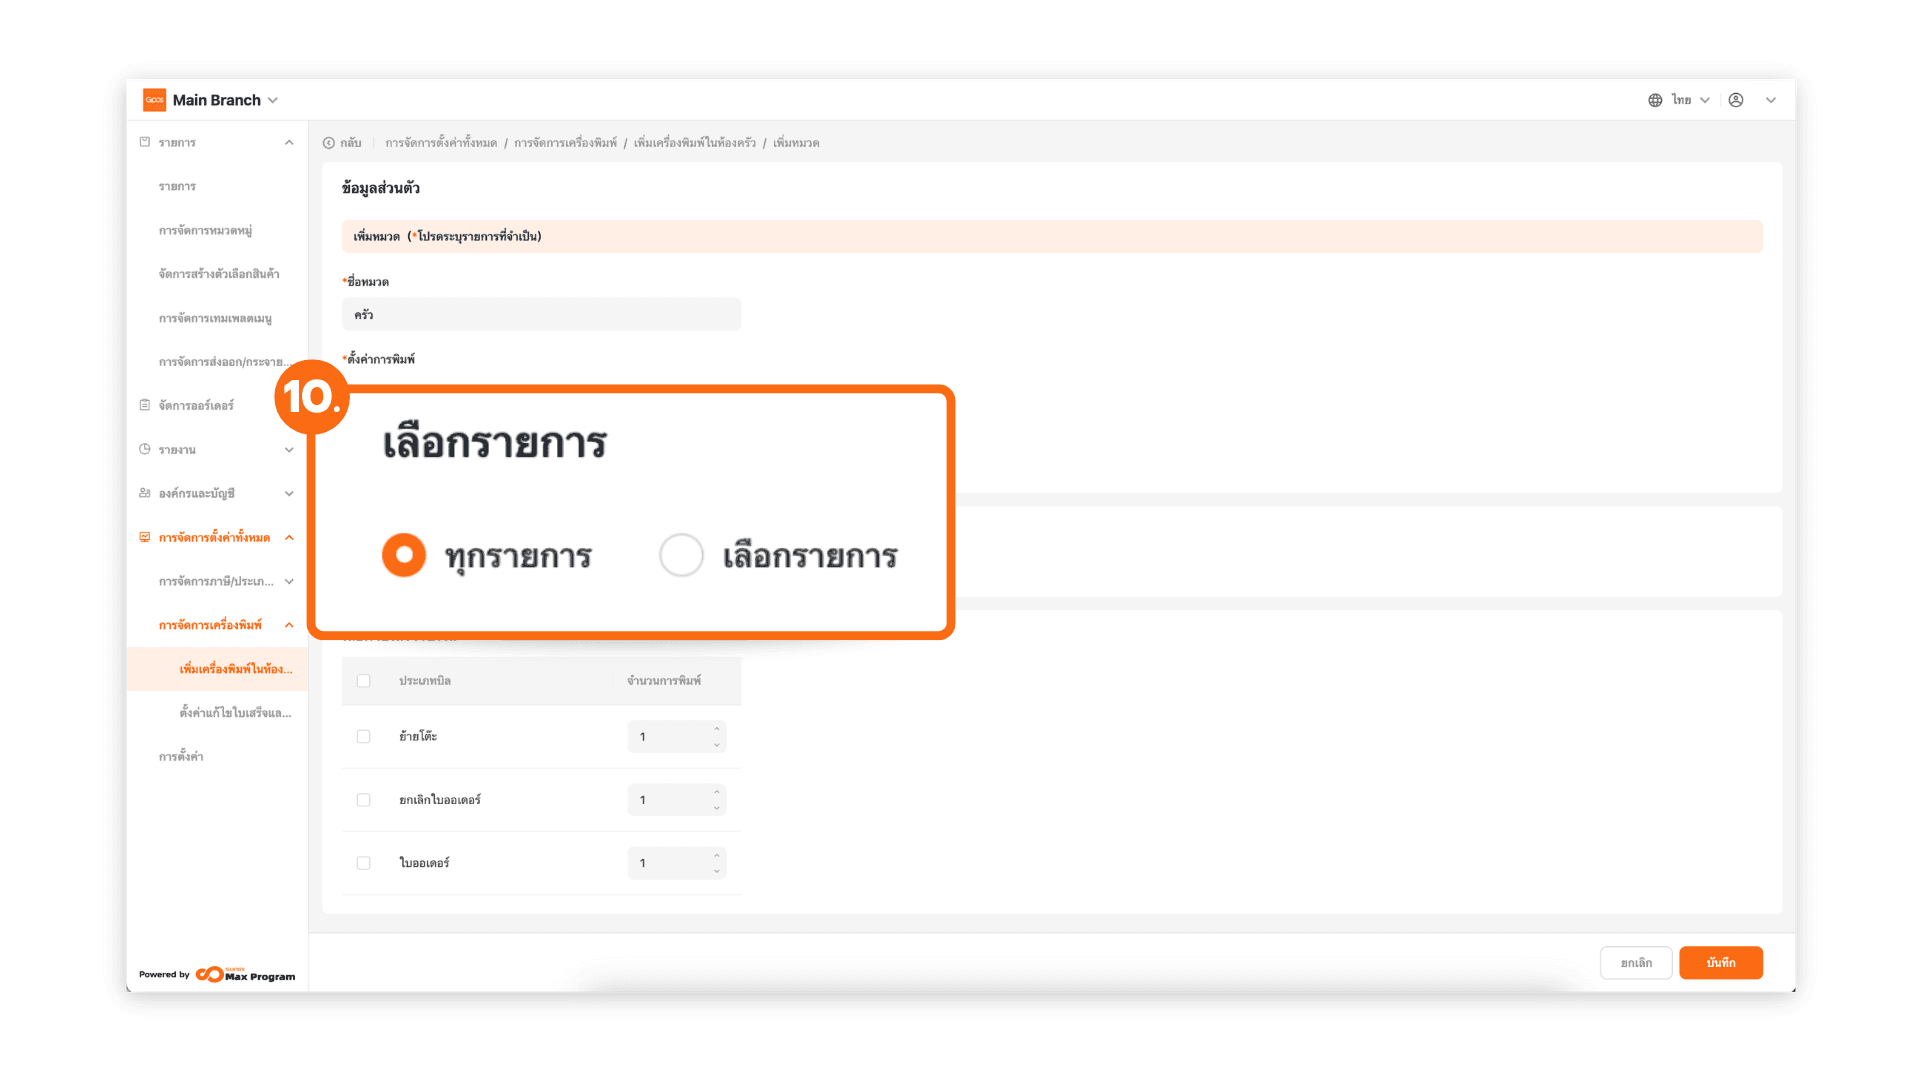Go to การตั้งค่า sidebar item

pos(181,757)
